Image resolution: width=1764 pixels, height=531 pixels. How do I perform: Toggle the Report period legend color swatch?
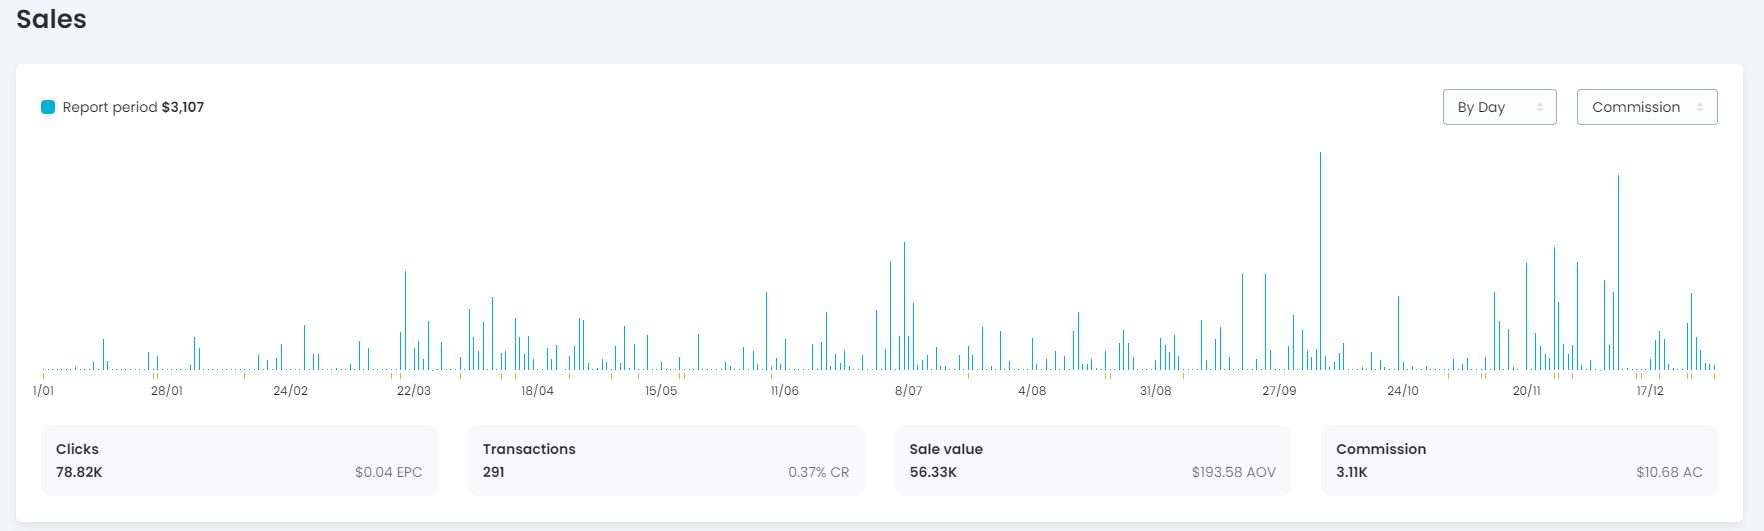point(48,107)
